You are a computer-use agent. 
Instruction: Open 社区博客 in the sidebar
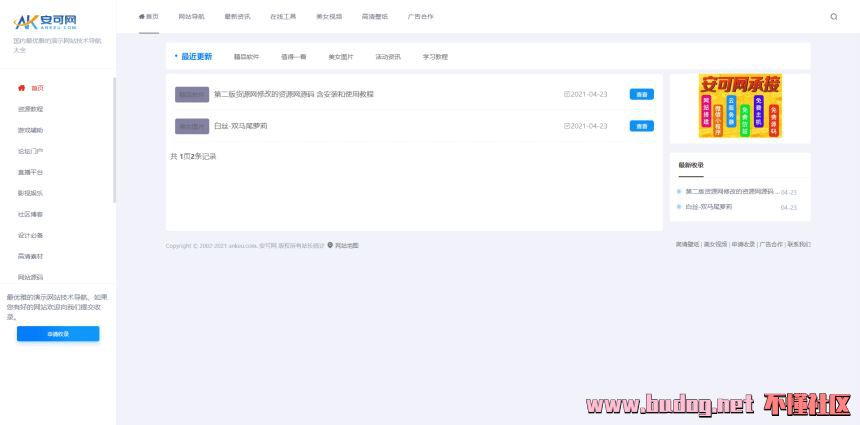[30, 214]
